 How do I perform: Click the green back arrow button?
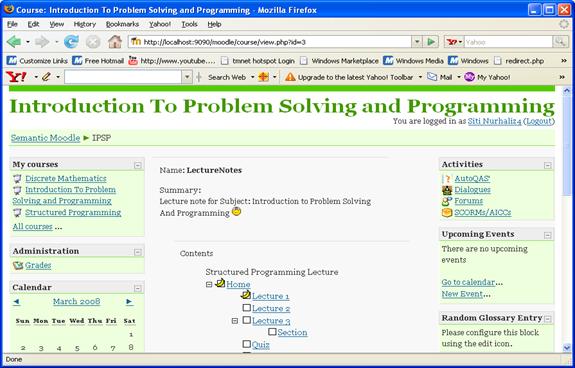(14, 42)
